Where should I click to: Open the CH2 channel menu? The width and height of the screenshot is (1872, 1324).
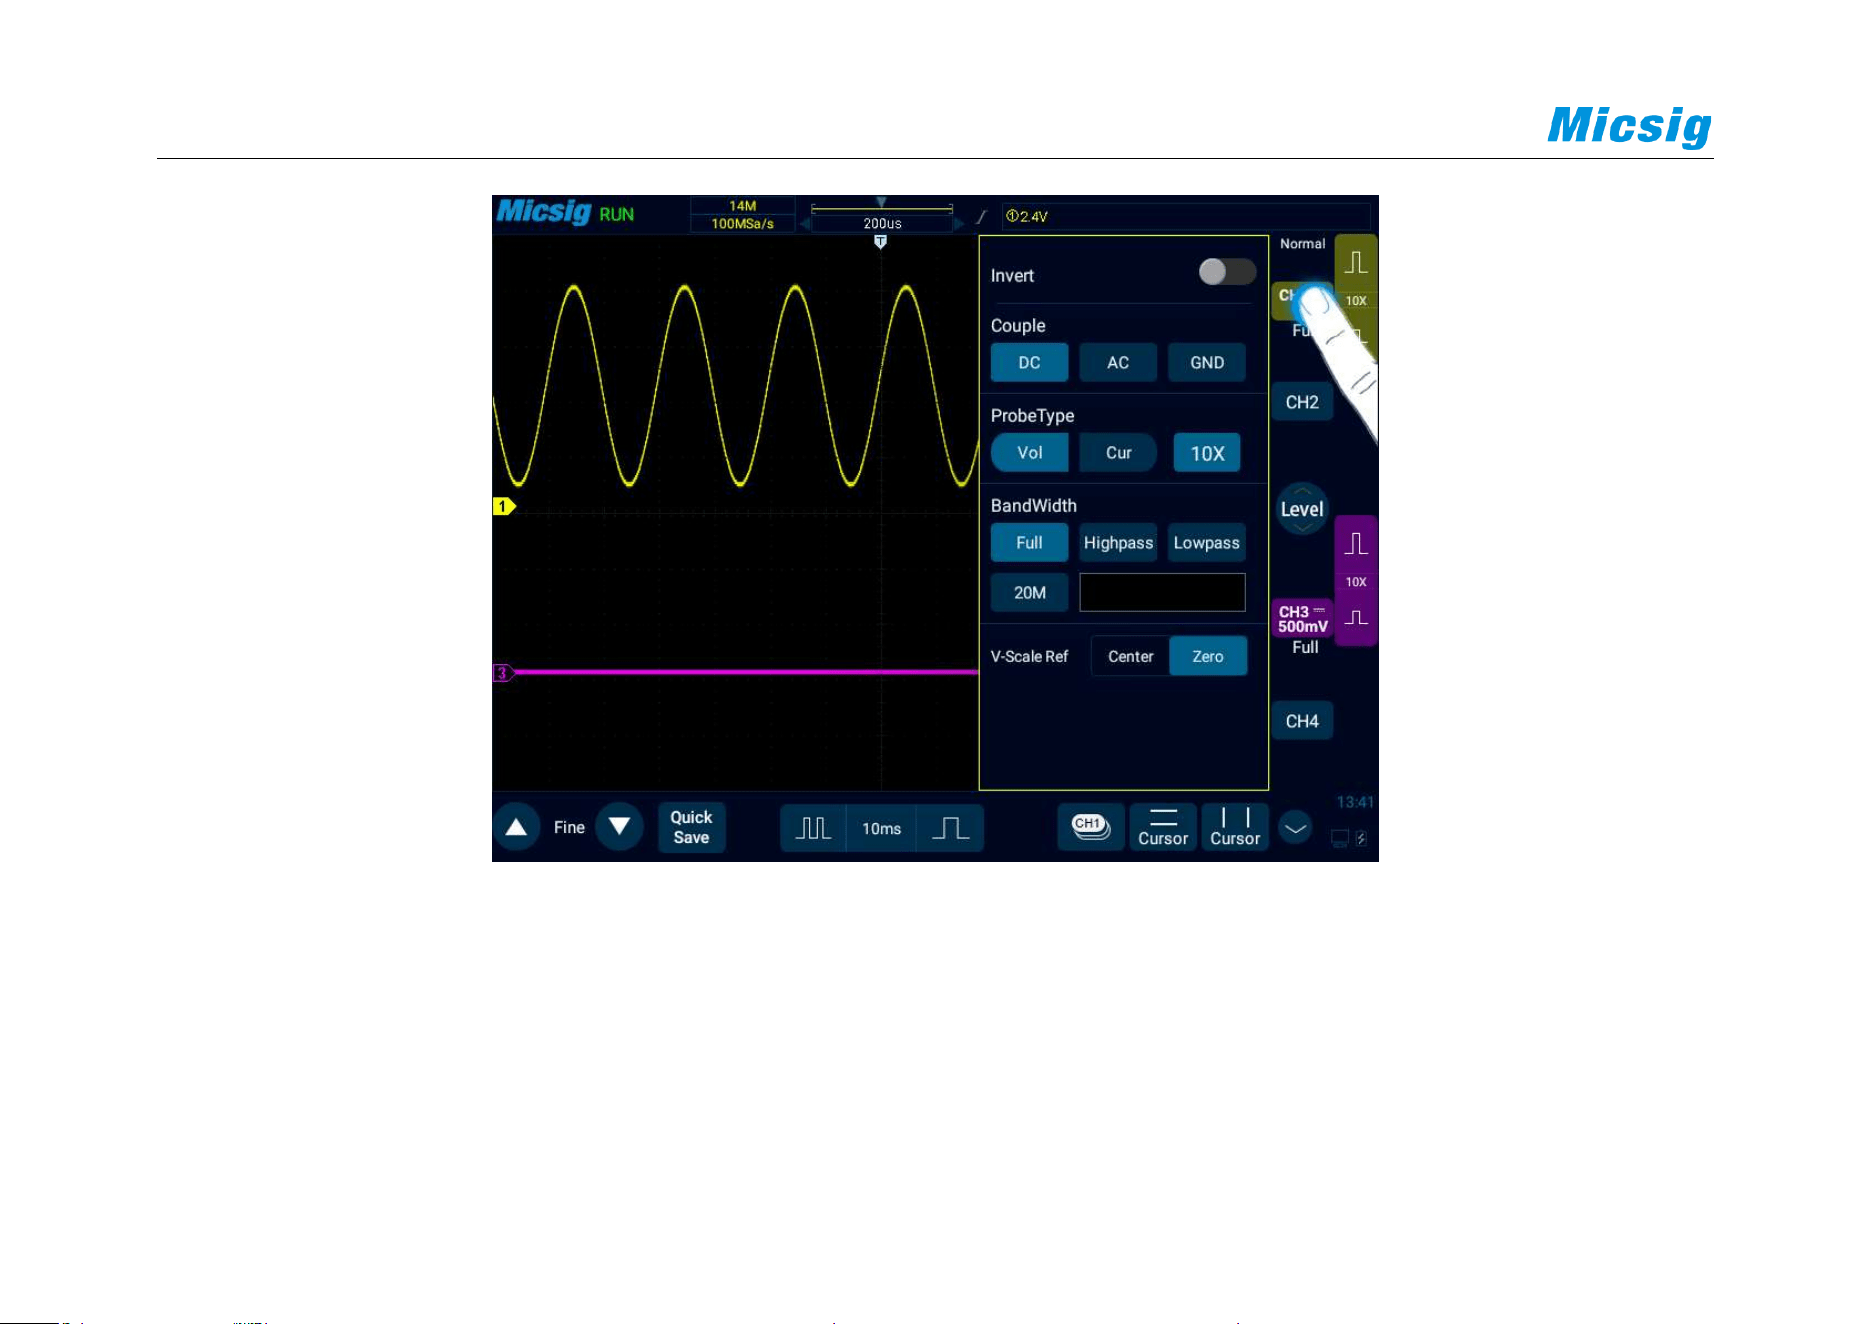click(1302, 402)
